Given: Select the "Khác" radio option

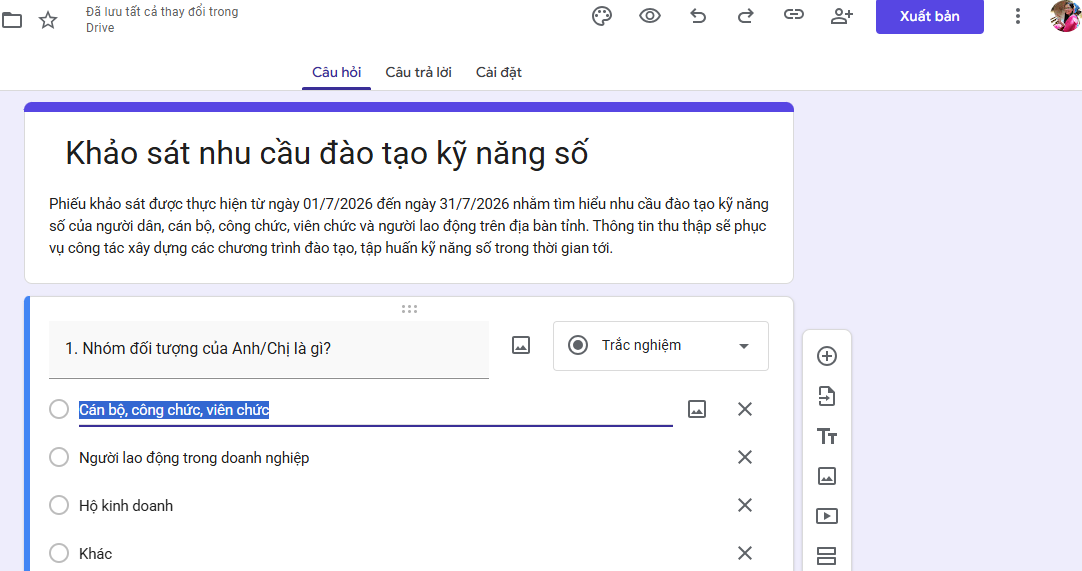Looking at the screenshot, I should coord(59,553).
